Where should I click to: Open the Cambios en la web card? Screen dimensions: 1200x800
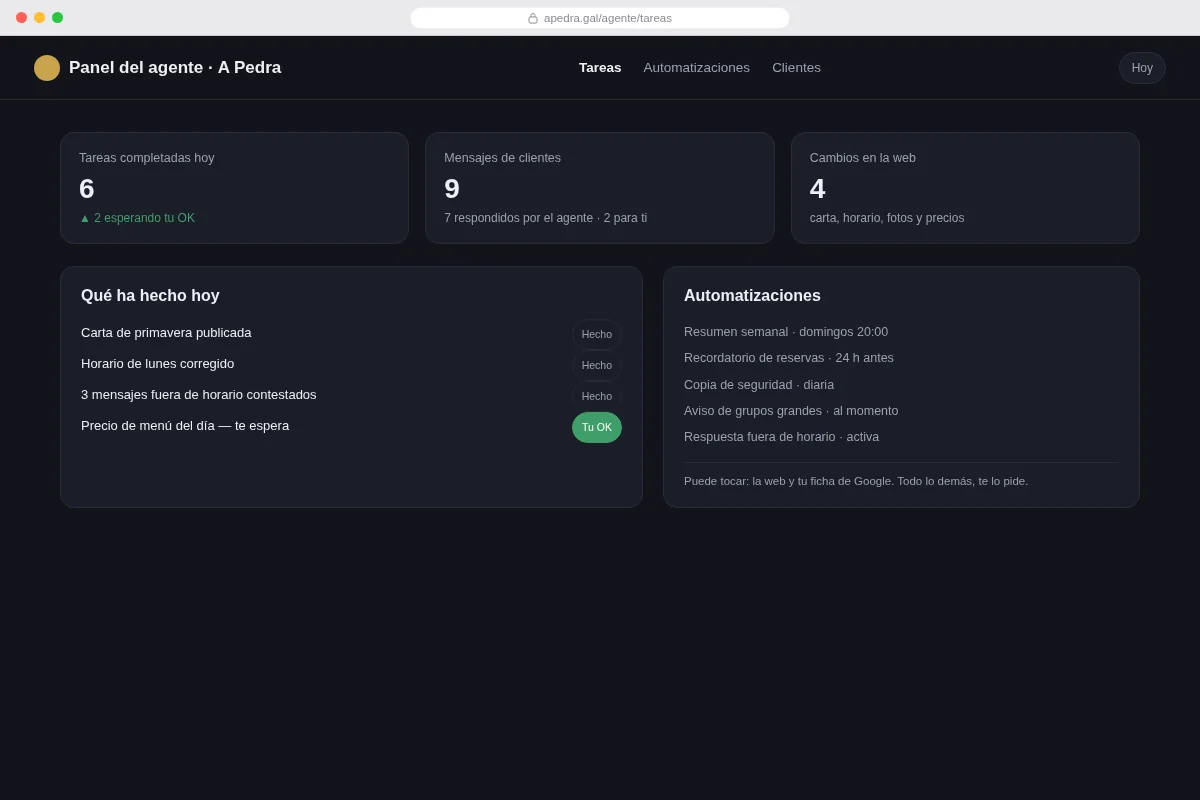tap(965, 188)
